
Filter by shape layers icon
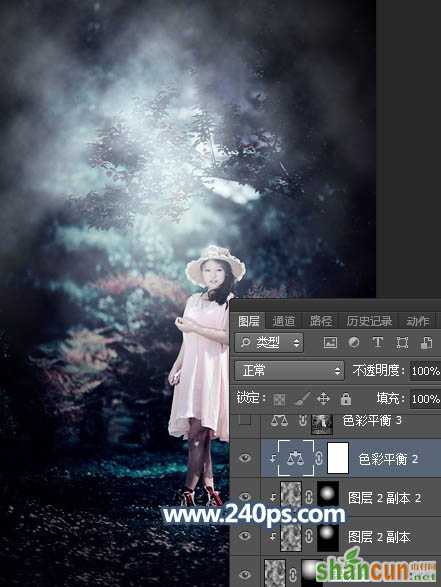402,343
